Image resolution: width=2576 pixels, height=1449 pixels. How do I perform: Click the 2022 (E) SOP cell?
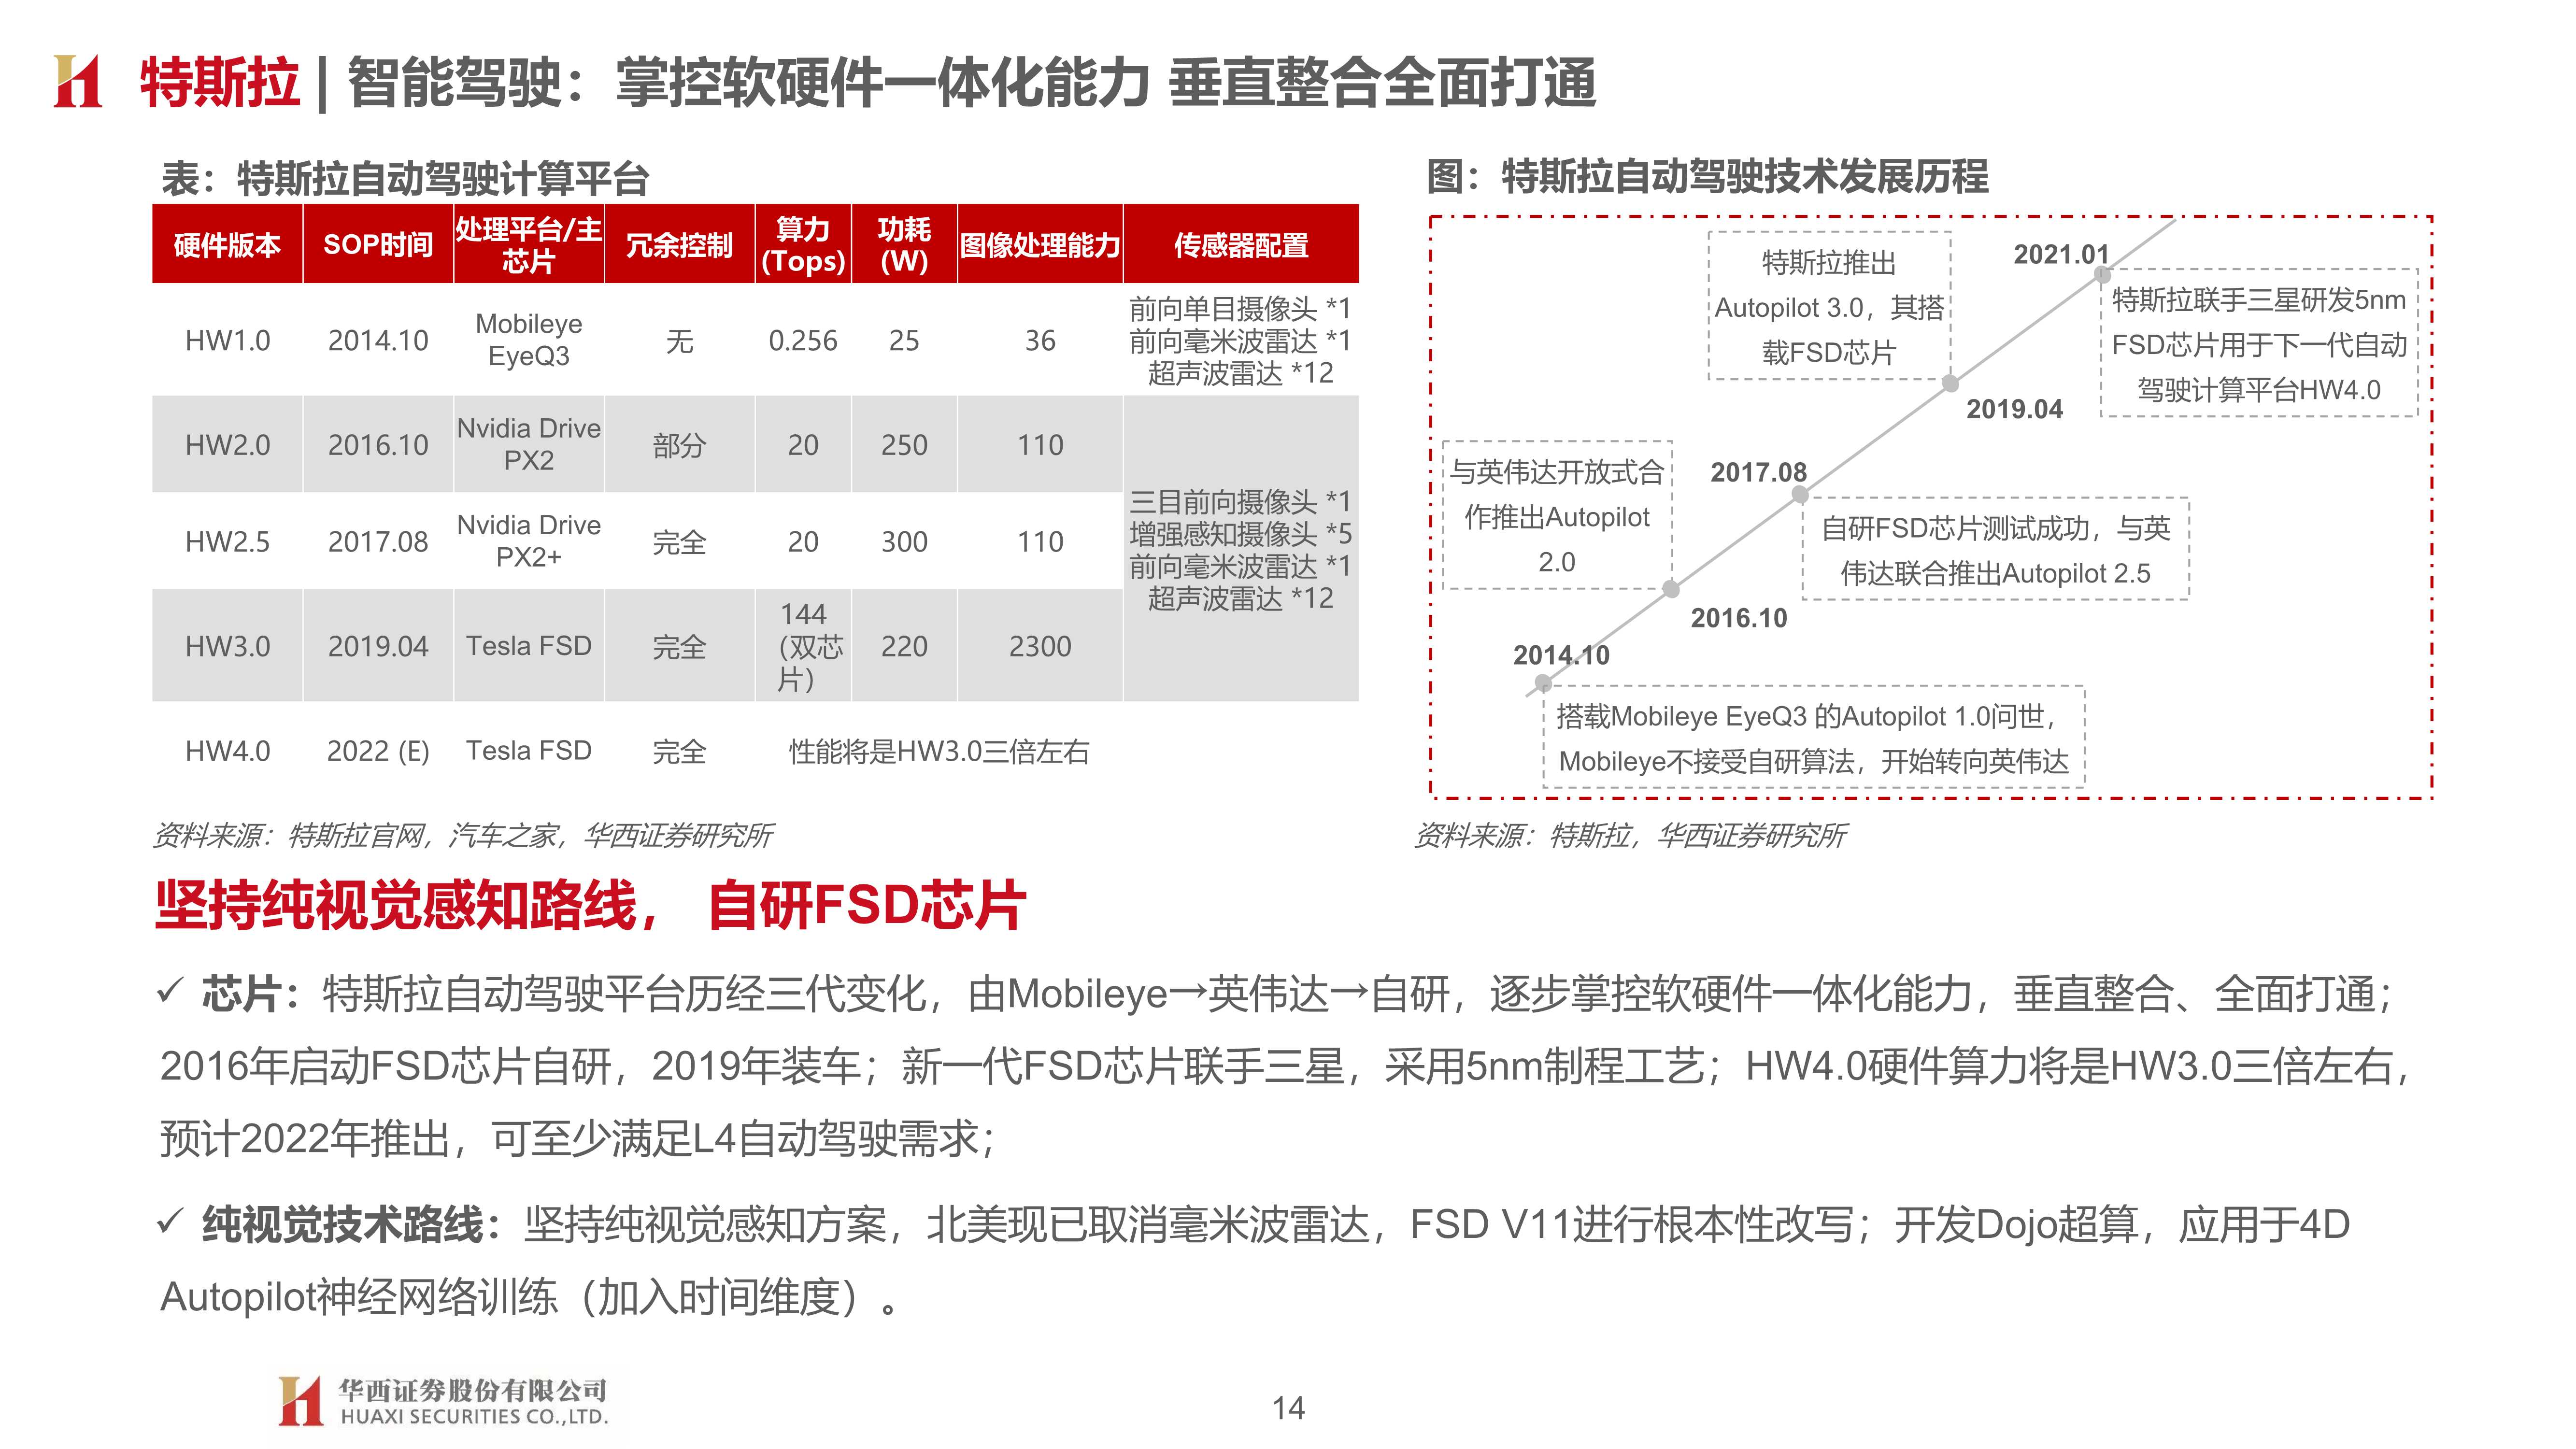coord(378,751)
